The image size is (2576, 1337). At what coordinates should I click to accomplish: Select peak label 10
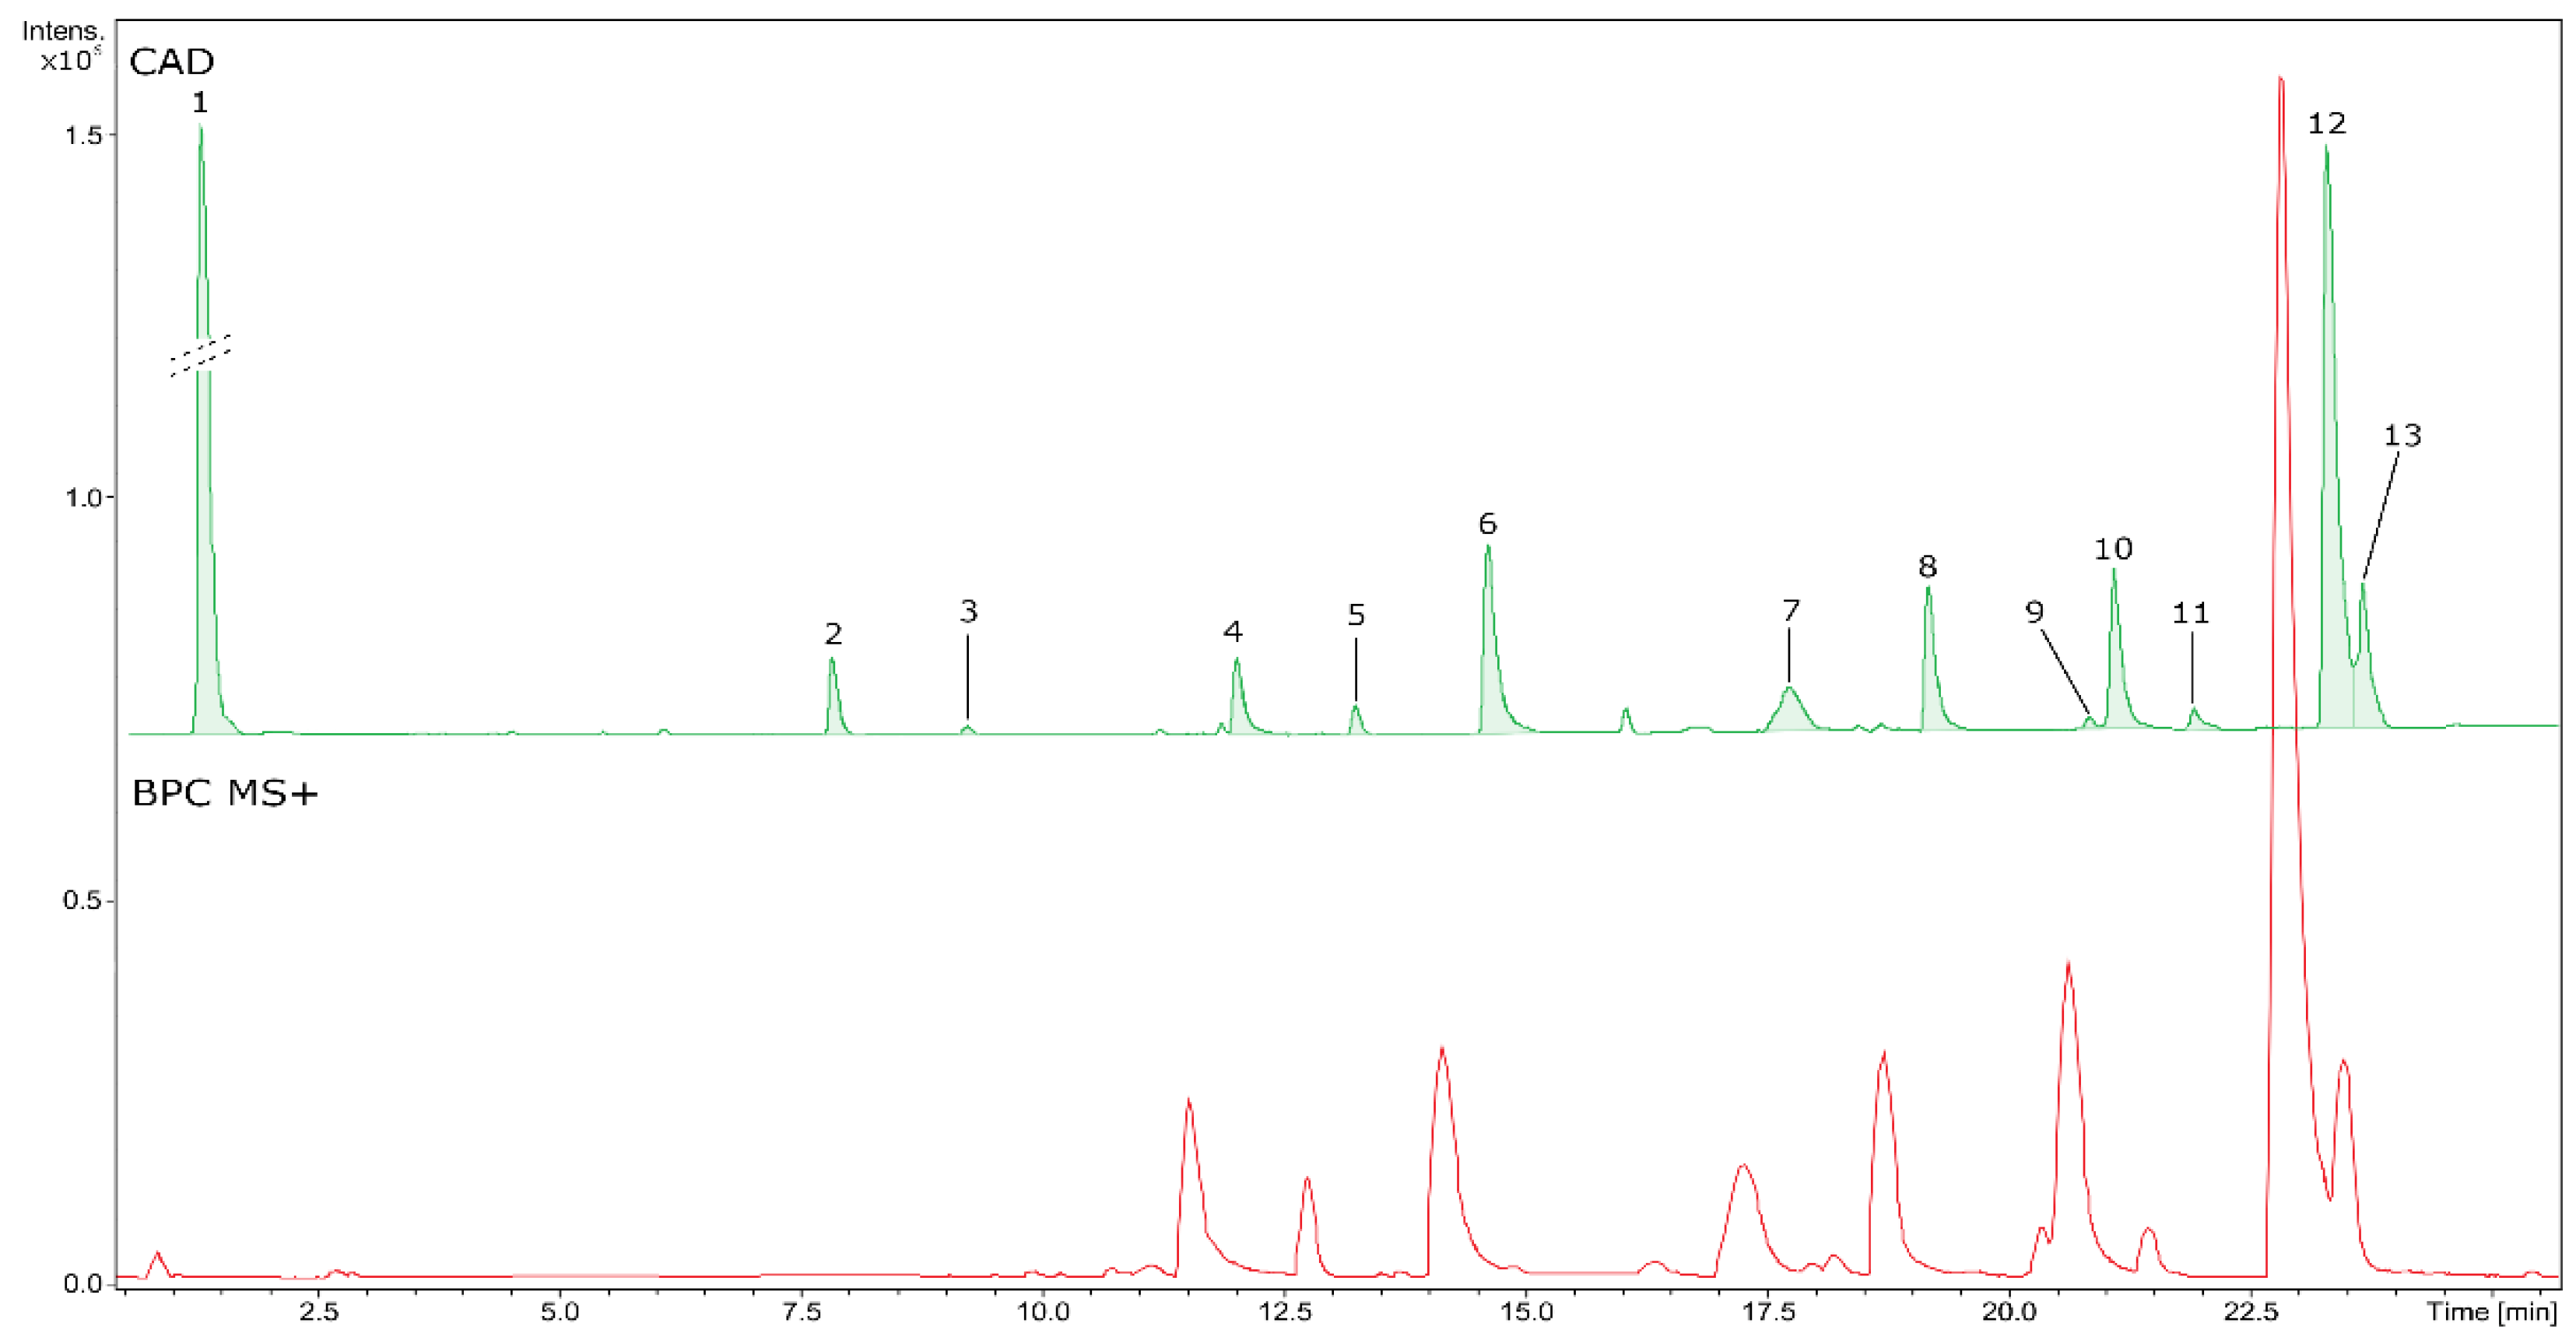click(x=2113, y=549)
